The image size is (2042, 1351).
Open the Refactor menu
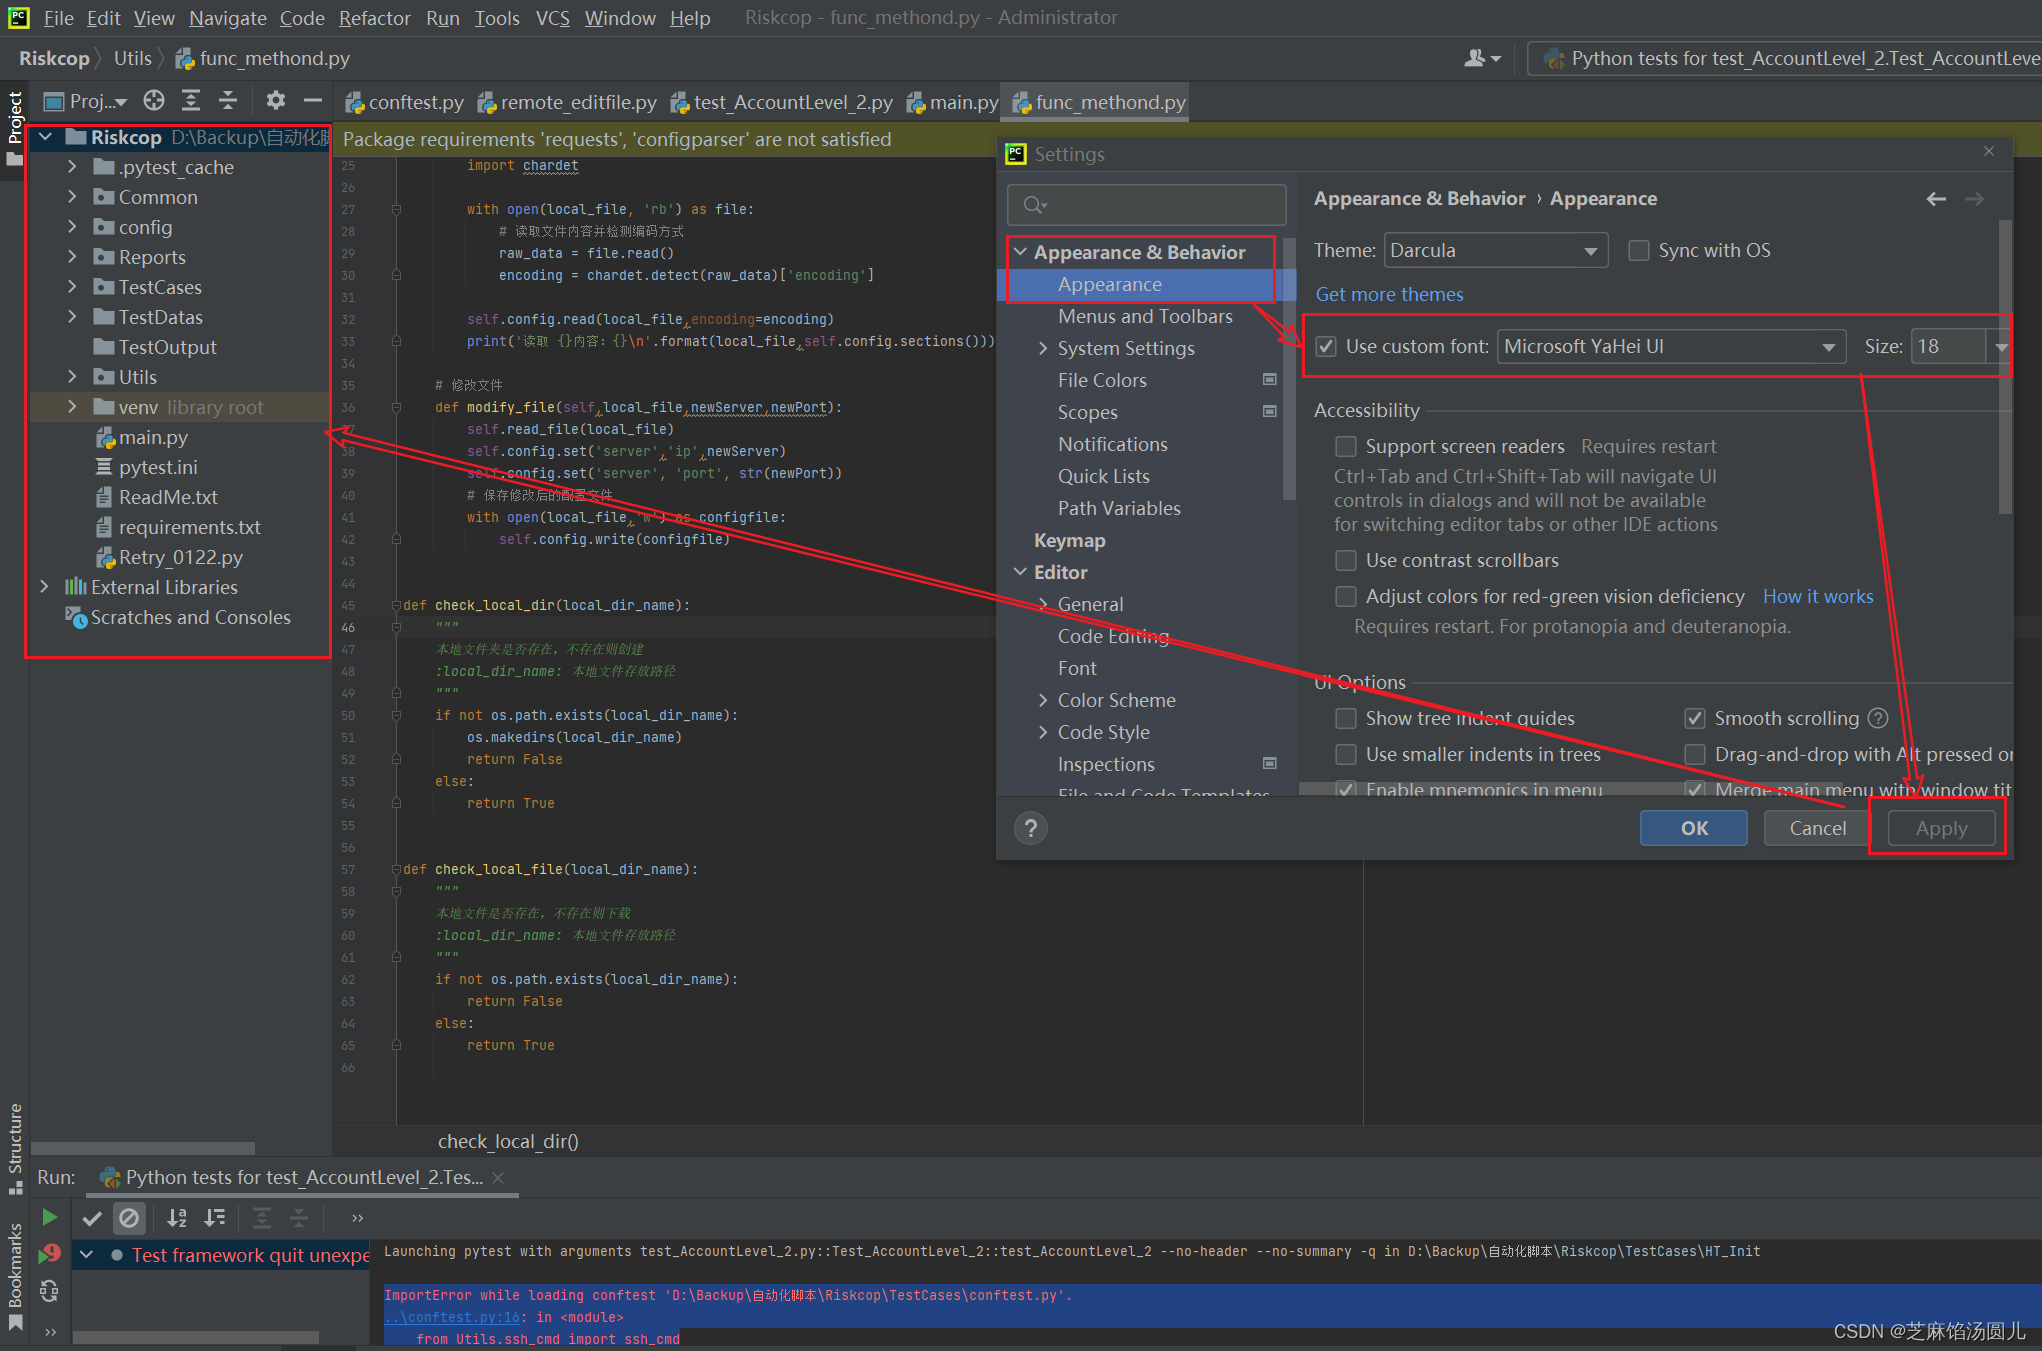374,18
